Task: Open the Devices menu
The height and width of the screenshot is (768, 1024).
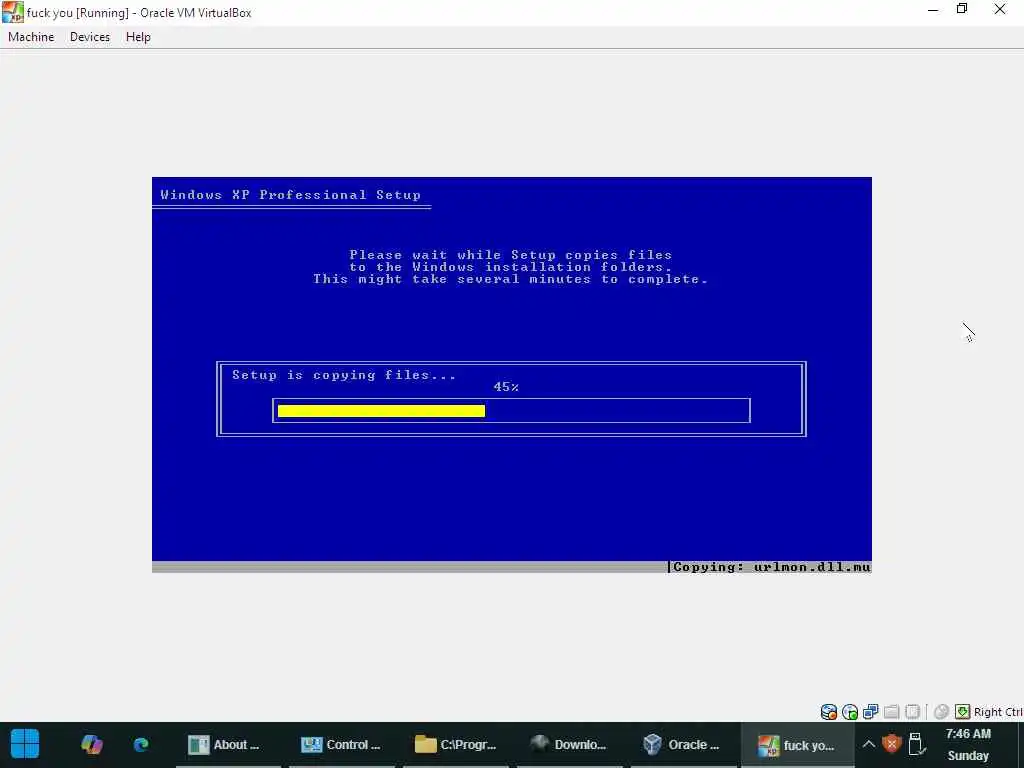Action: (89, 37)
